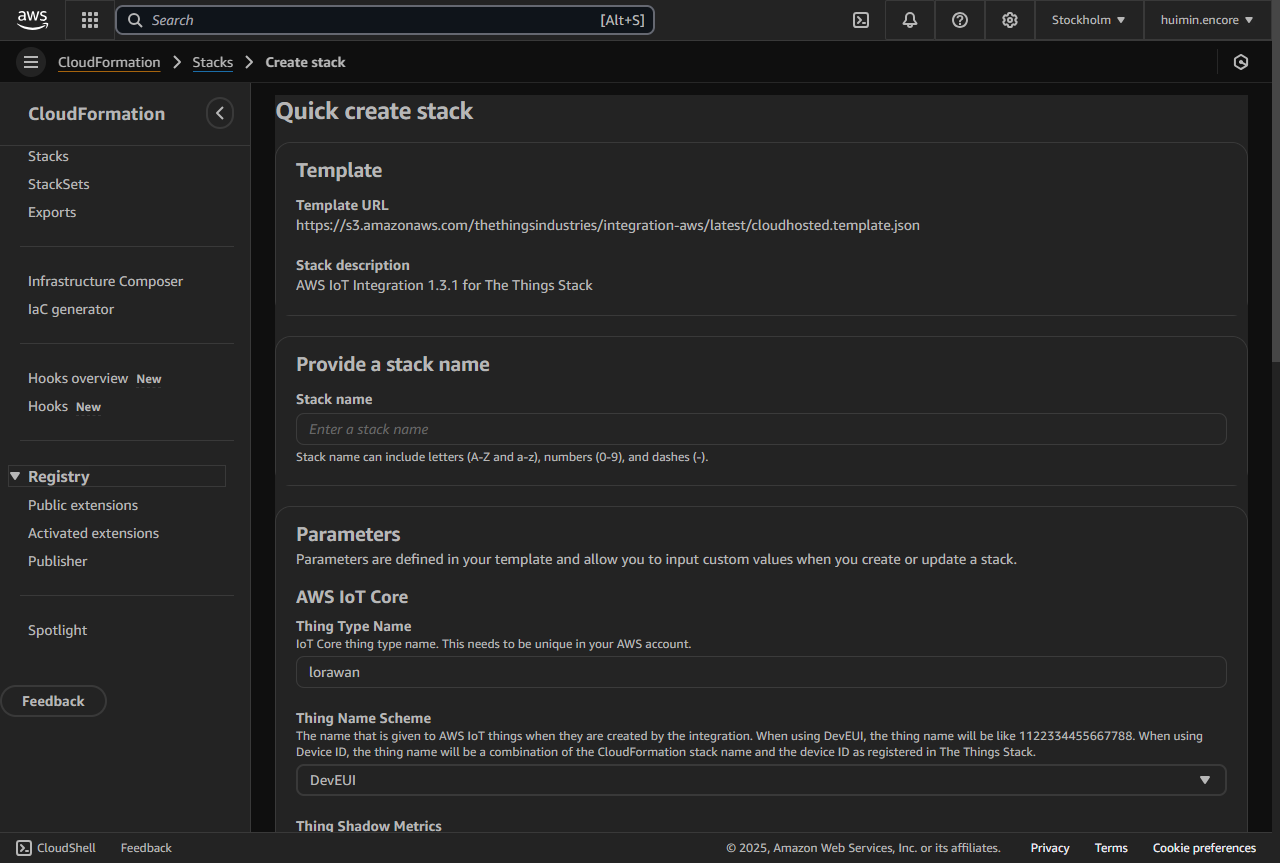Screen dimensions: 1280x863
Task: Click the Thing Type Name field with lorawan
Action: (761, 672)
